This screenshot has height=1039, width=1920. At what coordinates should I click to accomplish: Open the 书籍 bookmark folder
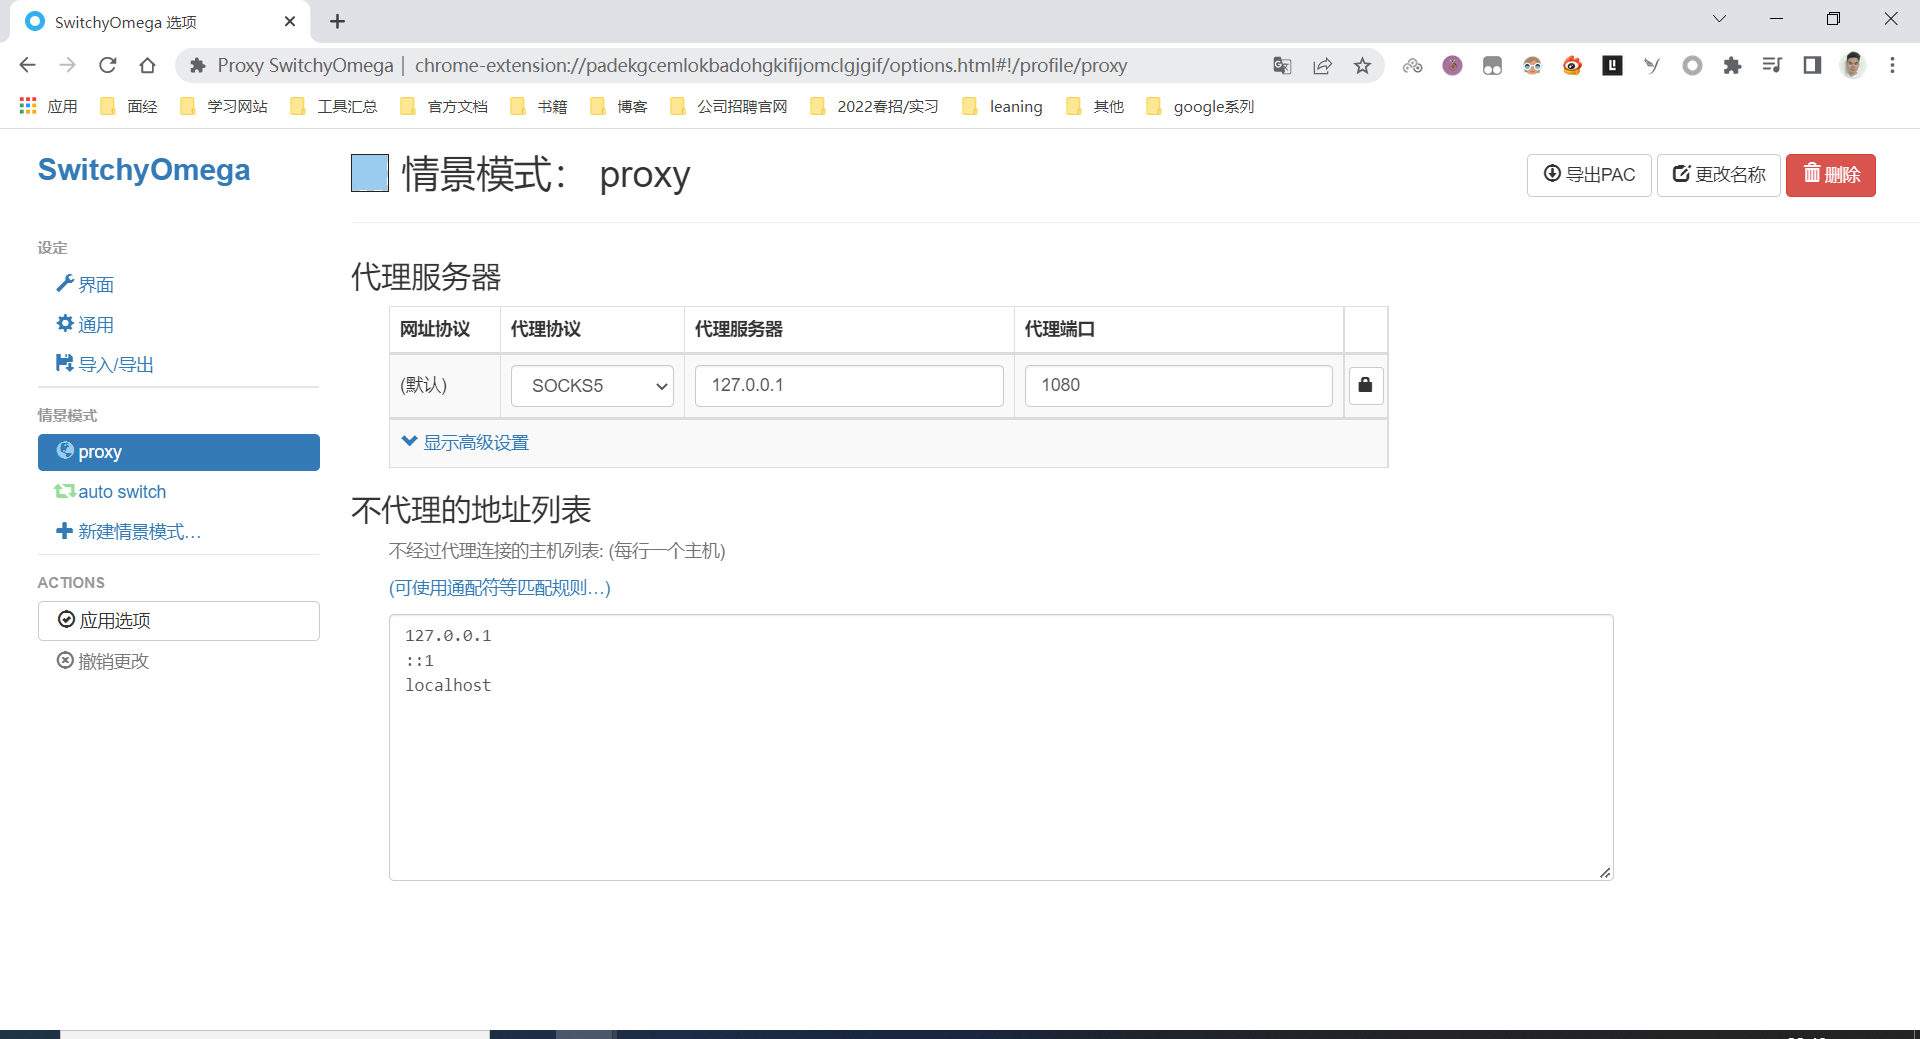point(539,106)
